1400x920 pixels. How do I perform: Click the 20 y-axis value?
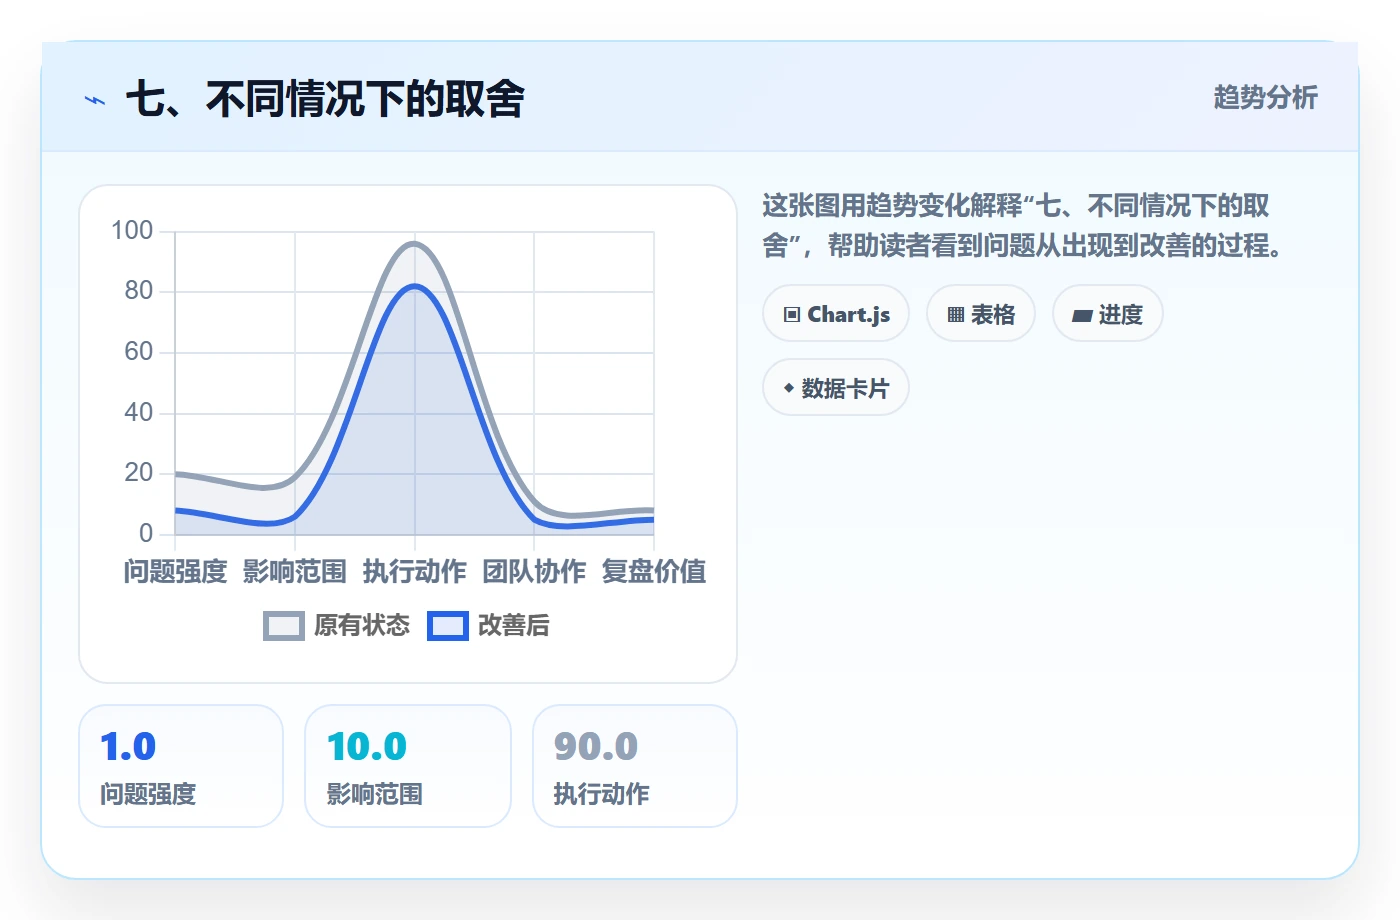(x=139, y=473)
